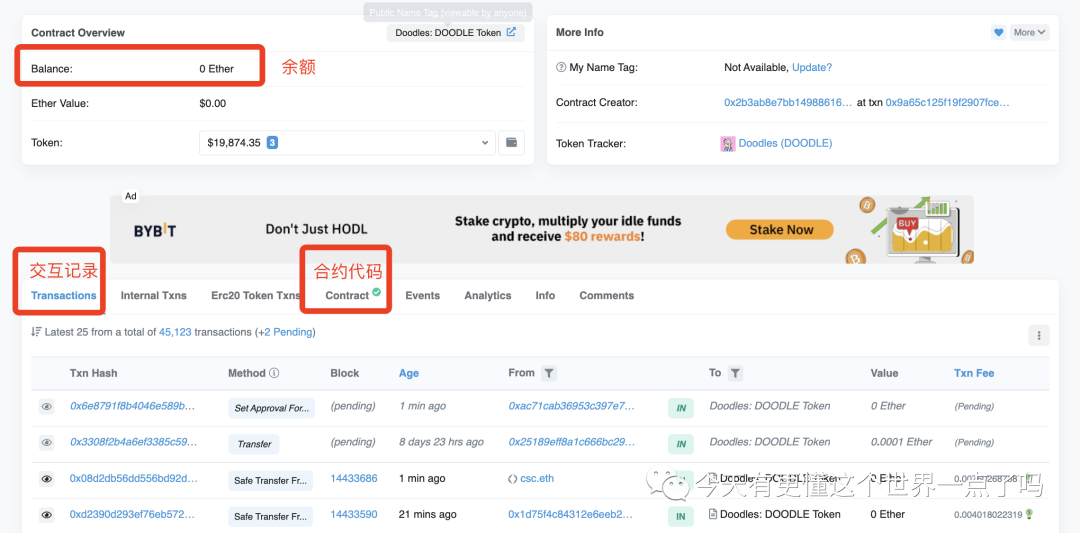1080x533 pixels.
Task: Toggle eye preview for transaction 0x08d2db56dd556bd92d
Action: pos(46,479)
